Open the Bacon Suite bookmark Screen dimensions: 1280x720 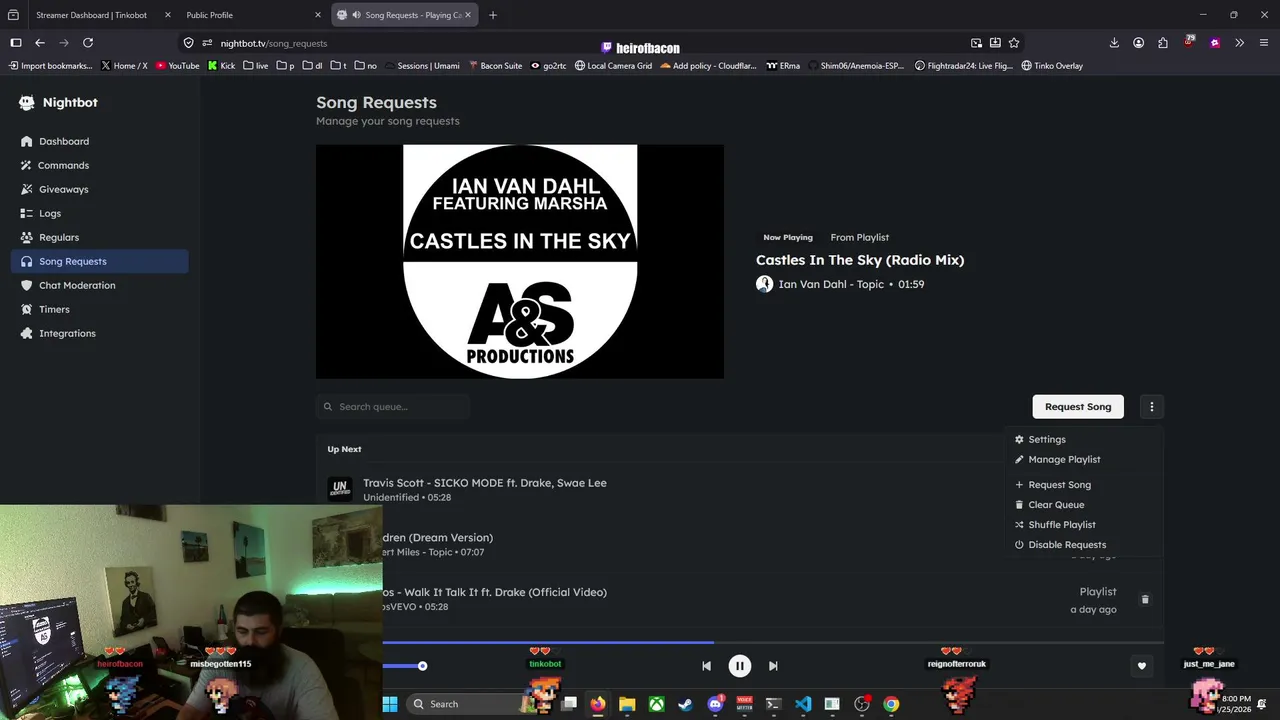point(495,66)
